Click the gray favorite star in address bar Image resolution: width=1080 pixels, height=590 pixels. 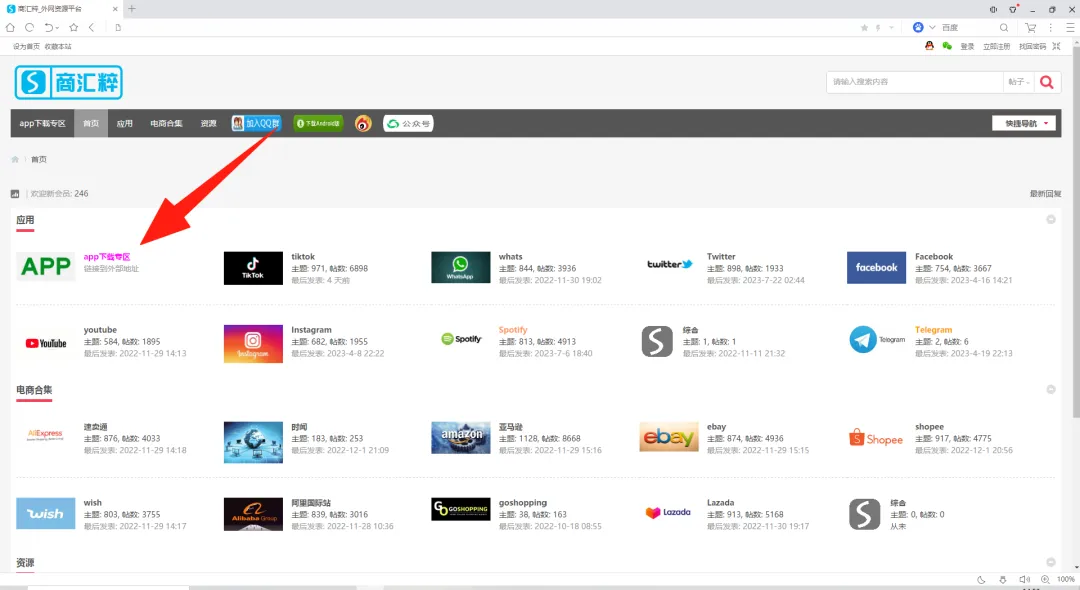click(x=864, y=28)
